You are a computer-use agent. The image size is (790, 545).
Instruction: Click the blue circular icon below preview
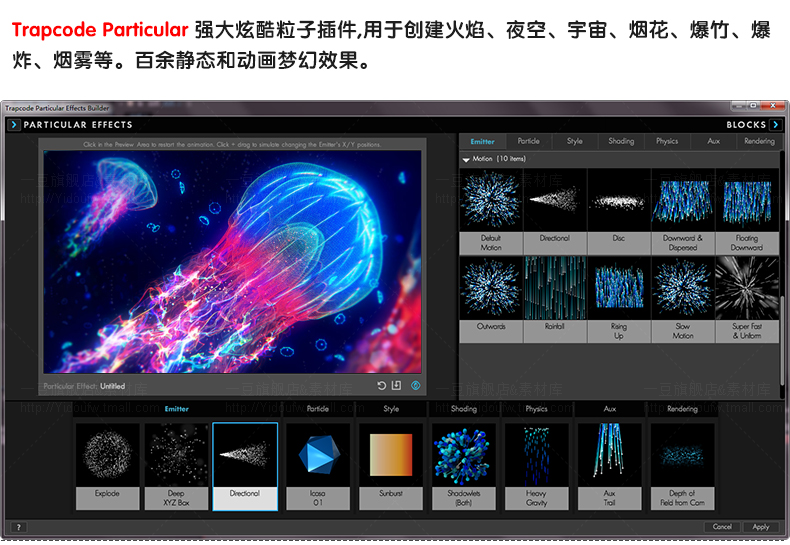click(x=415, y=386)
